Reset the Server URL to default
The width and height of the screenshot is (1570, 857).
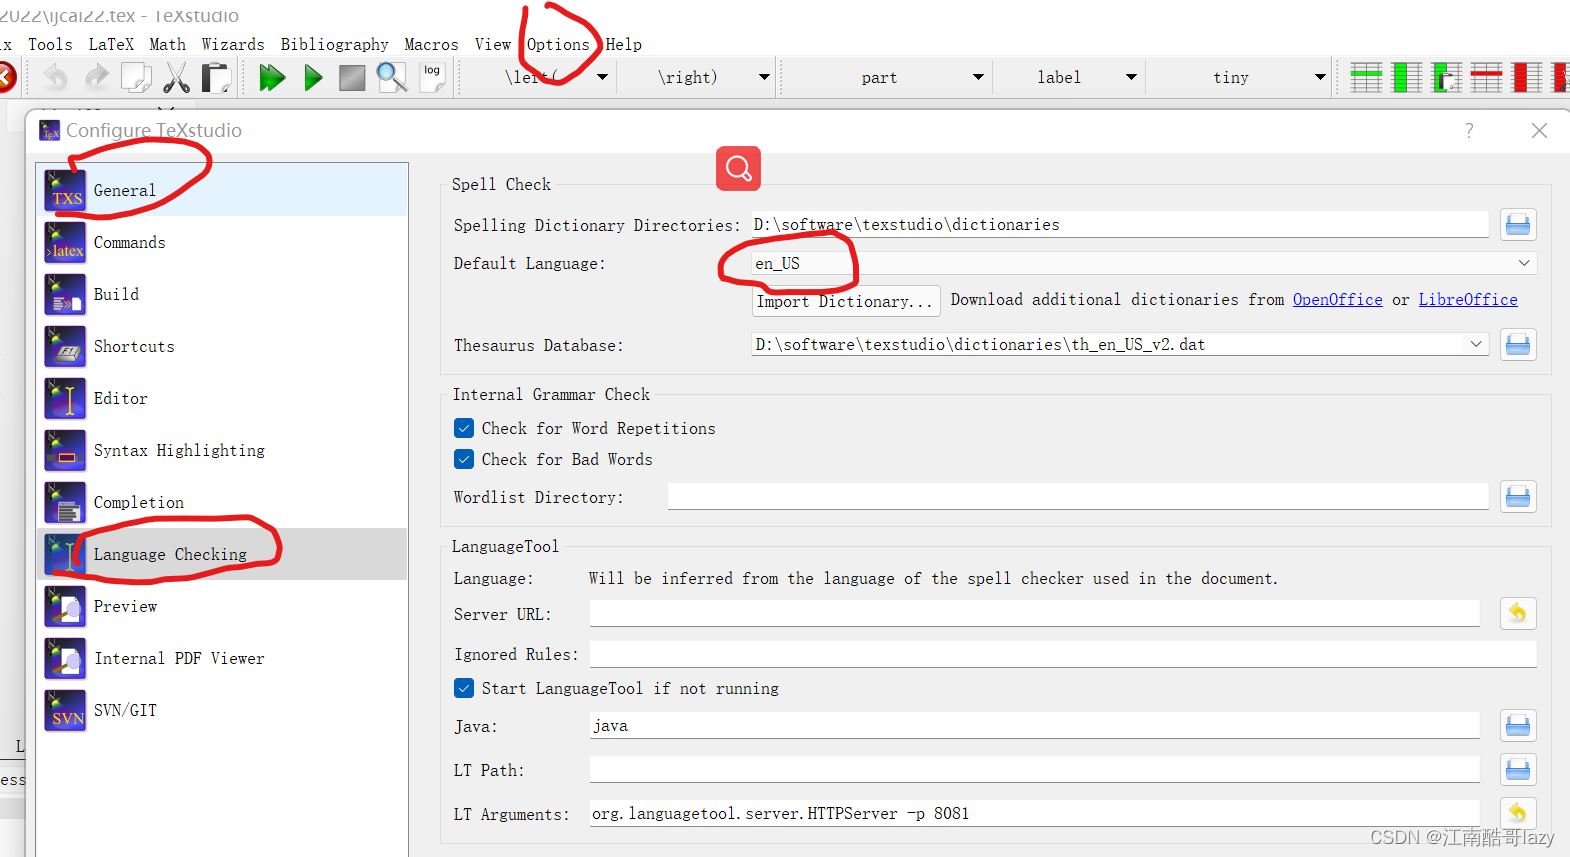tap(1518, 613)
